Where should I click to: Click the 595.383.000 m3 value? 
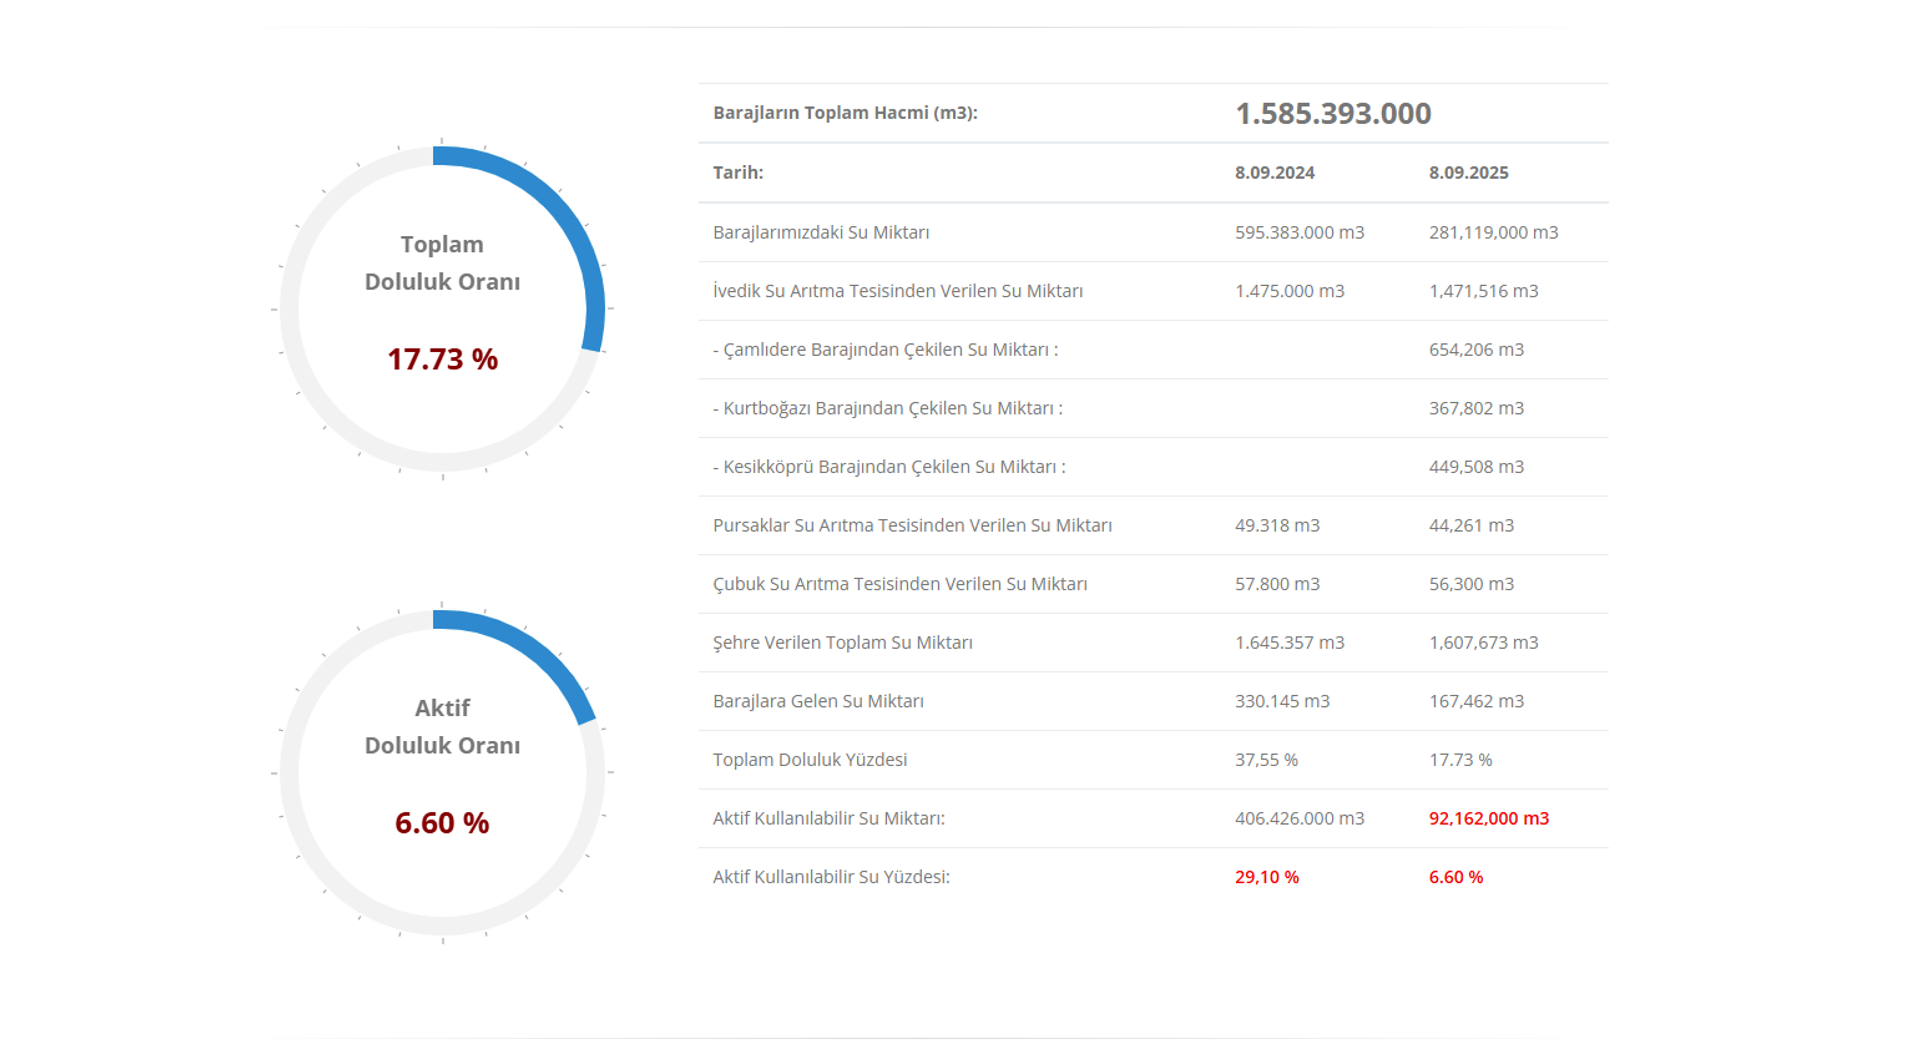1299,232
